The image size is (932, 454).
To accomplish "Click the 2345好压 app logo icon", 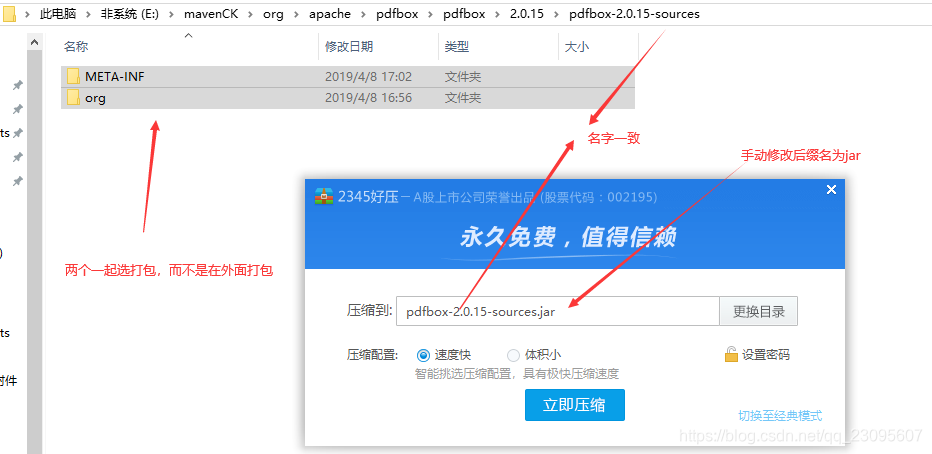I will (324, 196).
